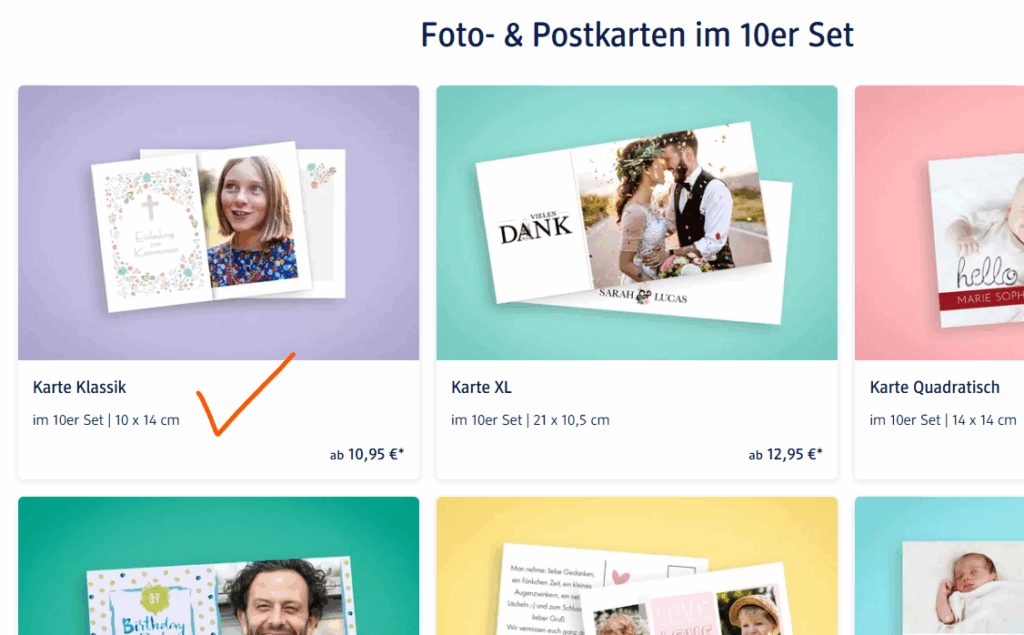Click the Vielen Dank text on wedding card
The width and height of the screenshot is (1024, 635).
[536, 228]
